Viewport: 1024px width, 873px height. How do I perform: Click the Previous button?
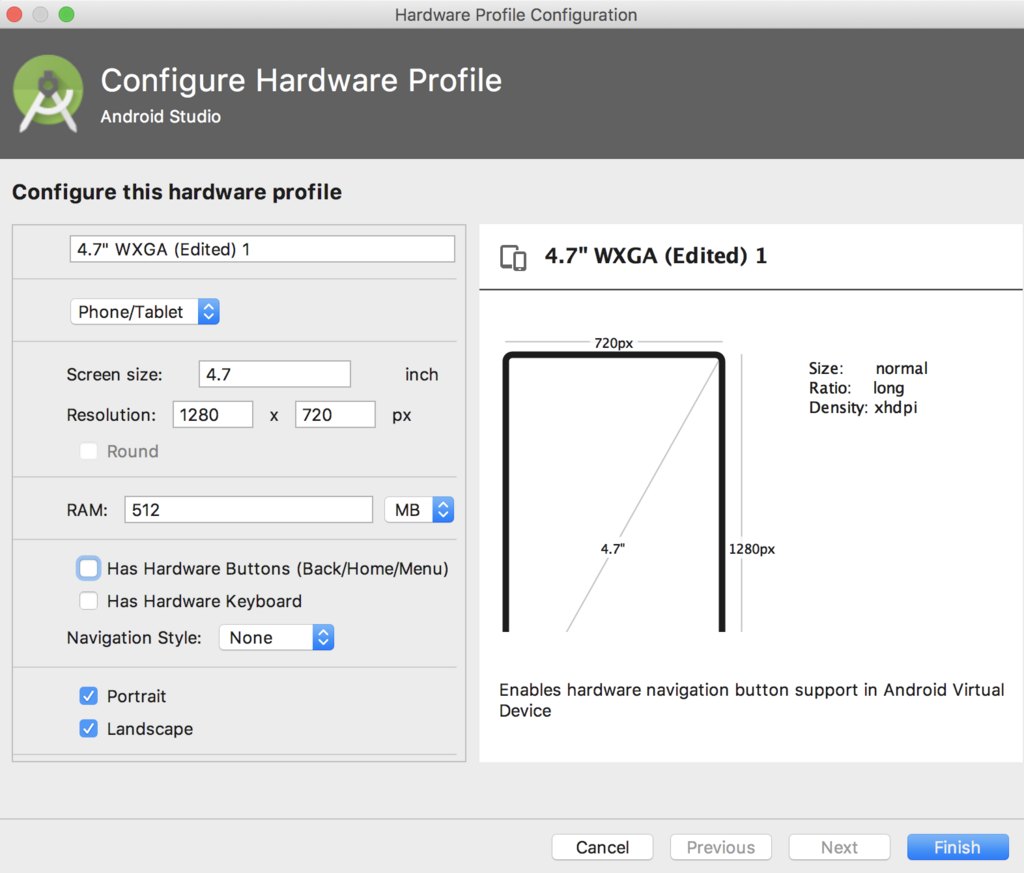720,848
